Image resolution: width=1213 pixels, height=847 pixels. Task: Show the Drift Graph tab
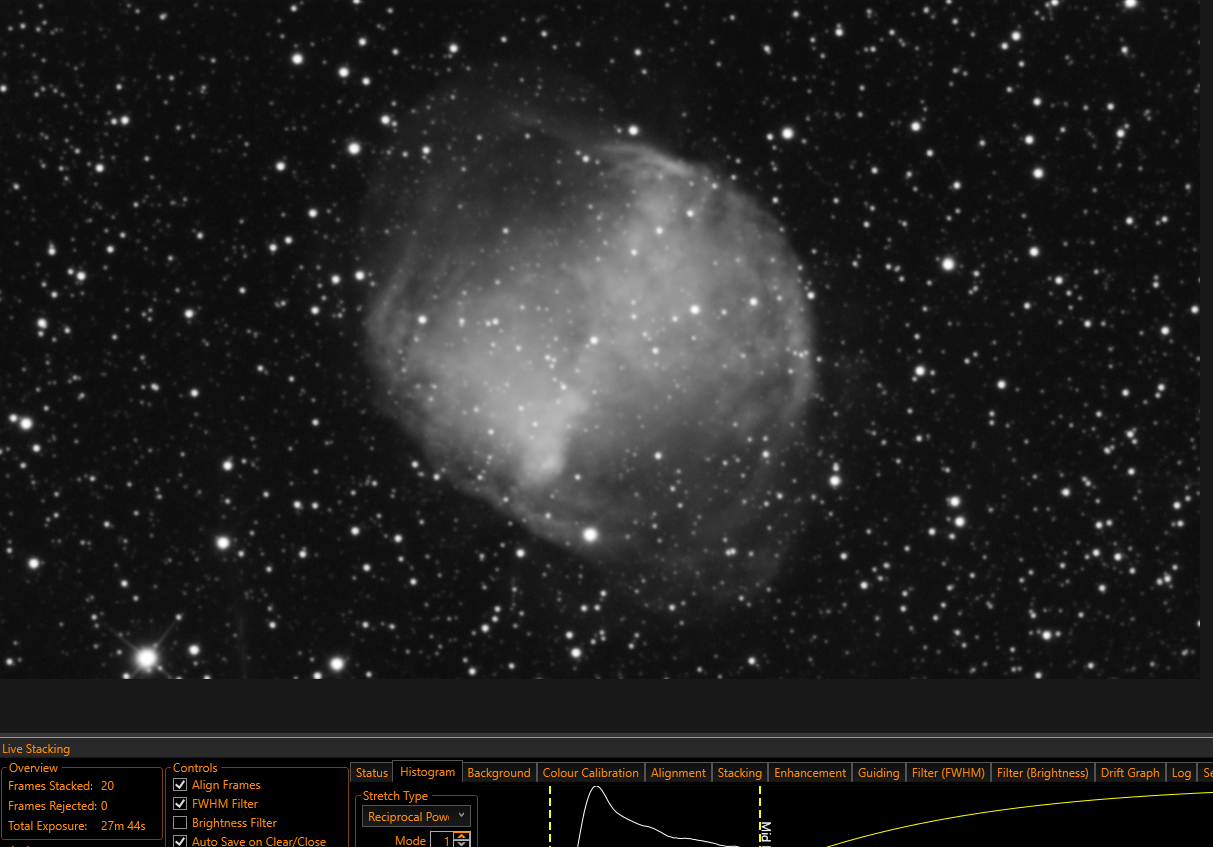[x=1130, y=773]
